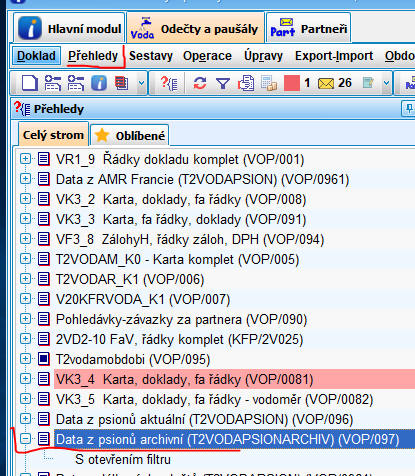Select T2vodamobdobi (VOP/095) row
Viewport: 415px width, 476px height.
tap(133, 359)
